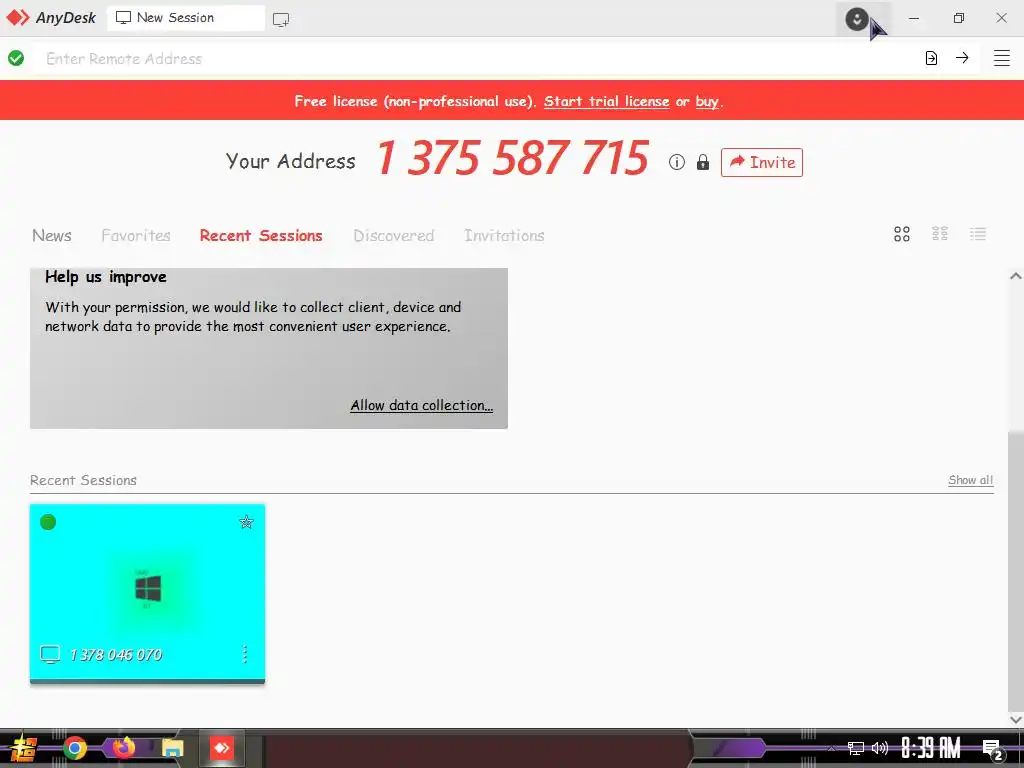Click the green online status dot

[48, 522]
